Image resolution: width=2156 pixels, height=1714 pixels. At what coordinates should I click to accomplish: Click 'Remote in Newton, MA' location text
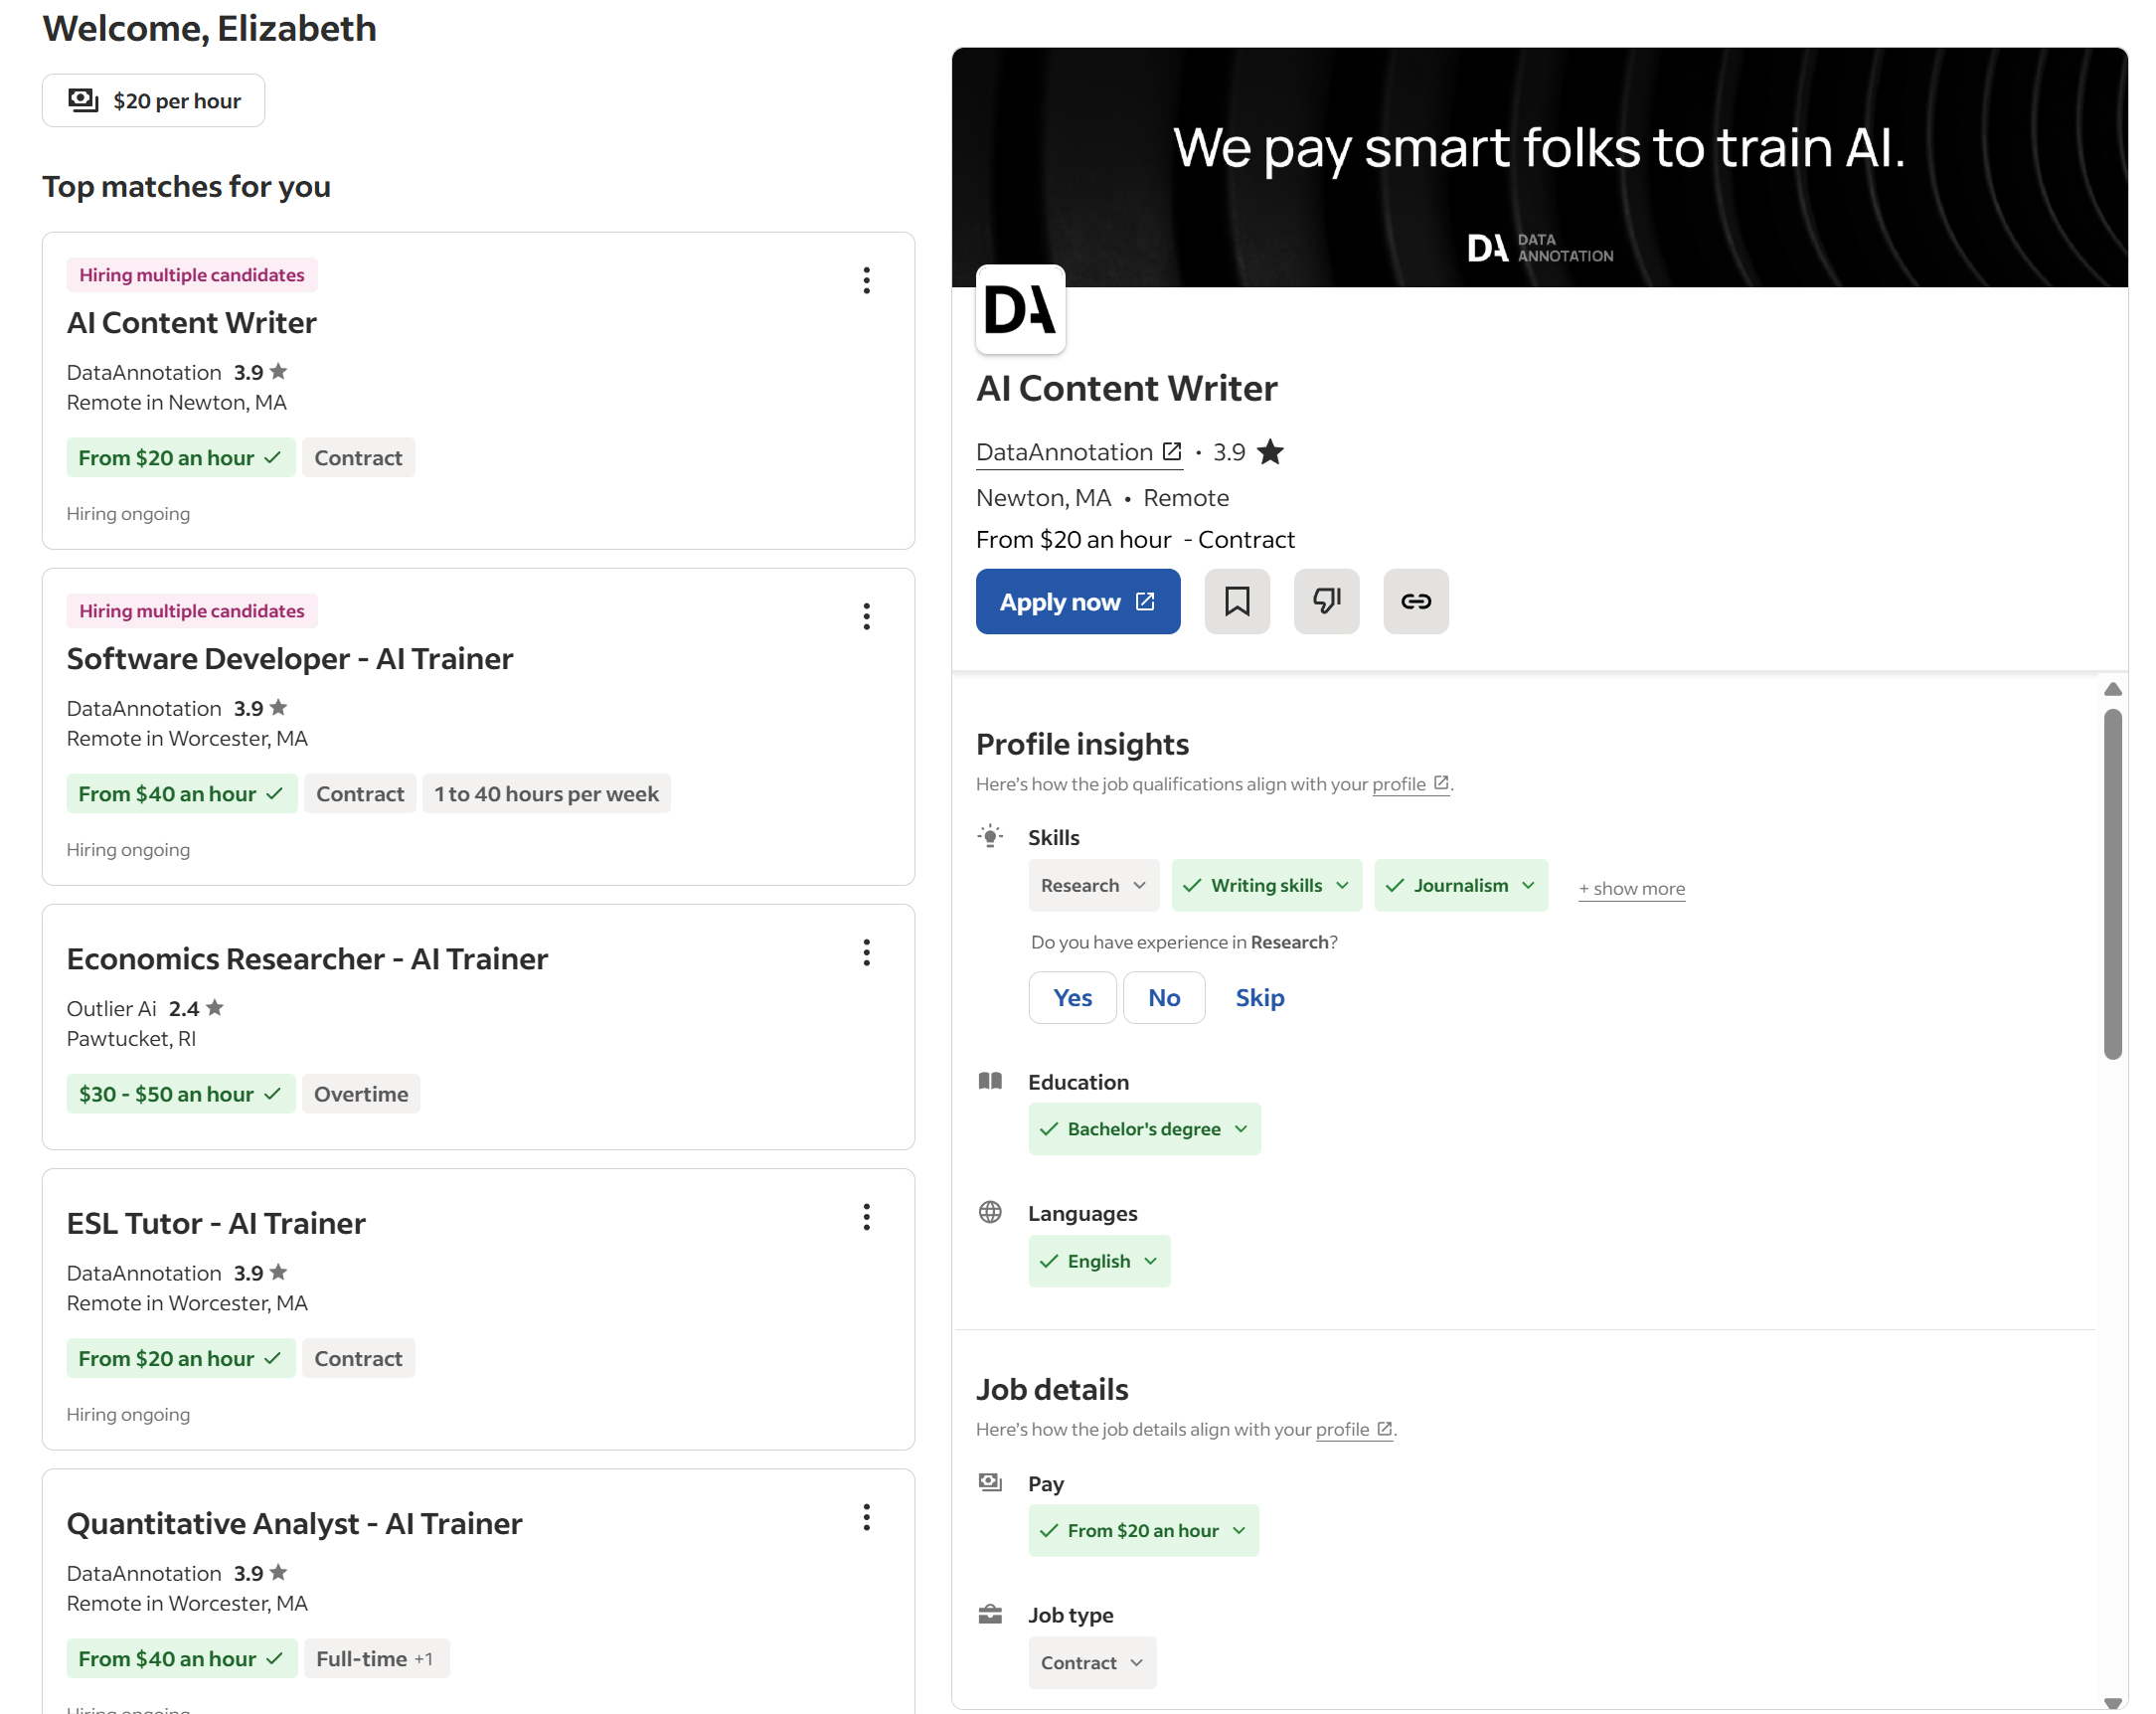click(176, 402)
